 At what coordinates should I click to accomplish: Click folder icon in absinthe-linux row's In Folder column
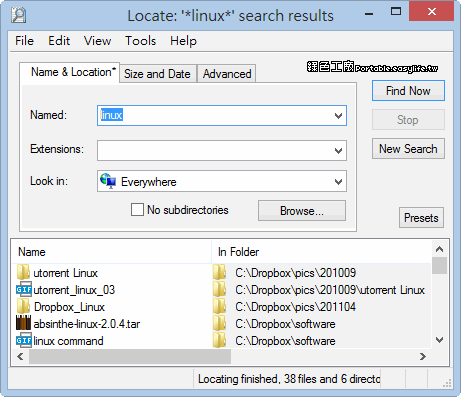point(220,323)
